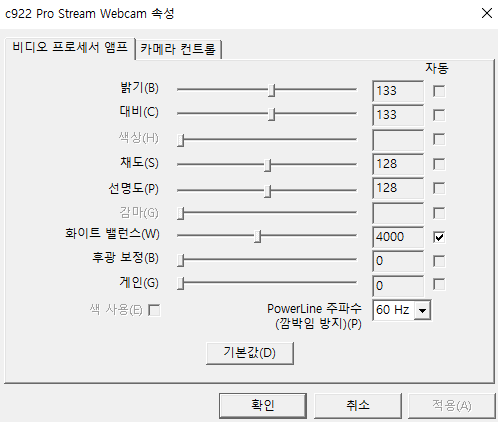Image resolution: width=498 pixels, height=422 pixels.
Task: Switch to the 카메라 컨트롤 tab
Action: (179, 49)
